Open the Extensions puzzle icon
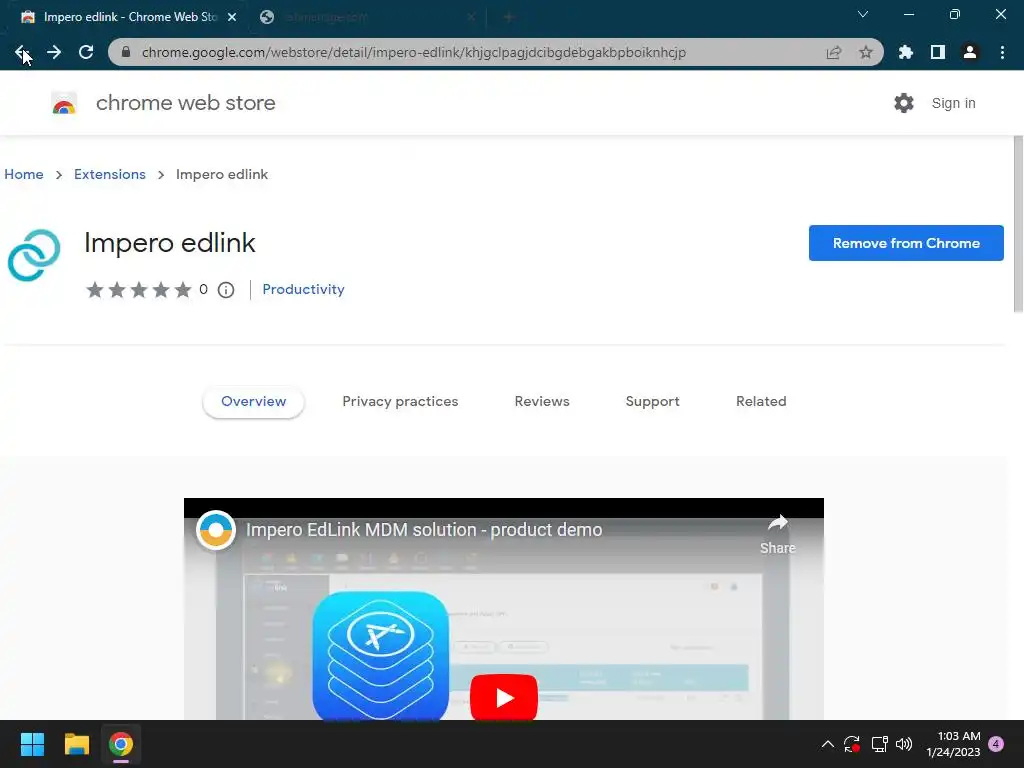The height and width of the screenshot is (768, 1024). (x=906, y=52)
